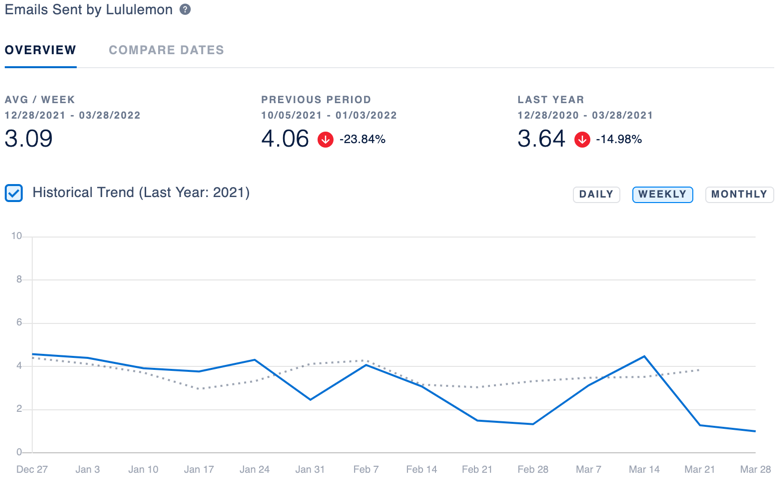The height and width of the screenshot is (485, 776).
Task: Click the Feb 28 low point on line
Action: 533,424
